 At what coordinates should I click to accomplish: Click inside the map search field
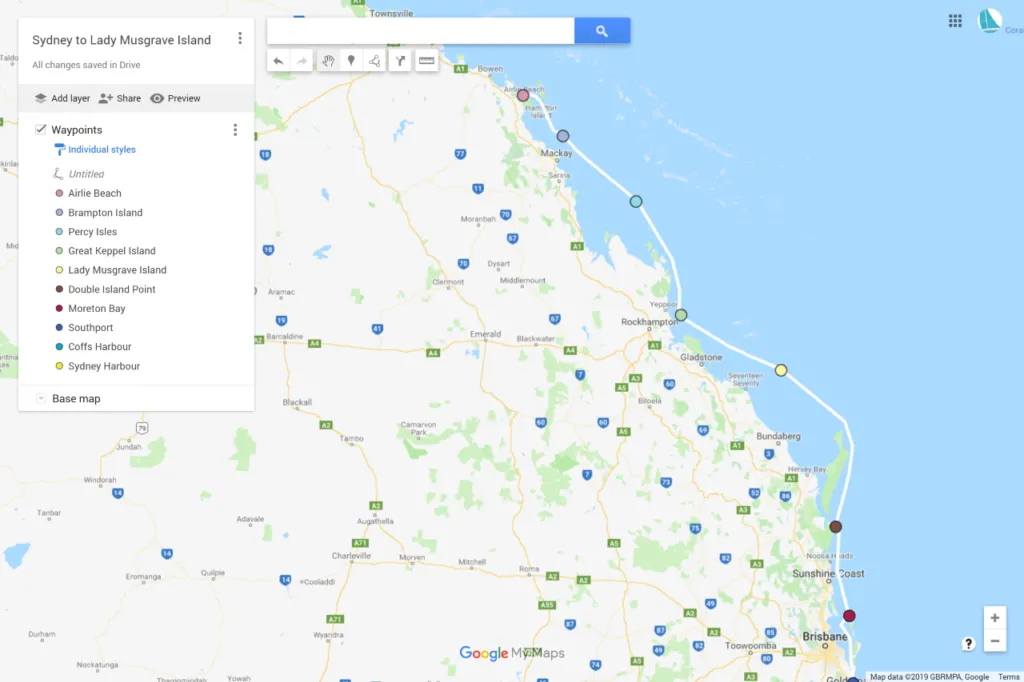coord(421,31)
